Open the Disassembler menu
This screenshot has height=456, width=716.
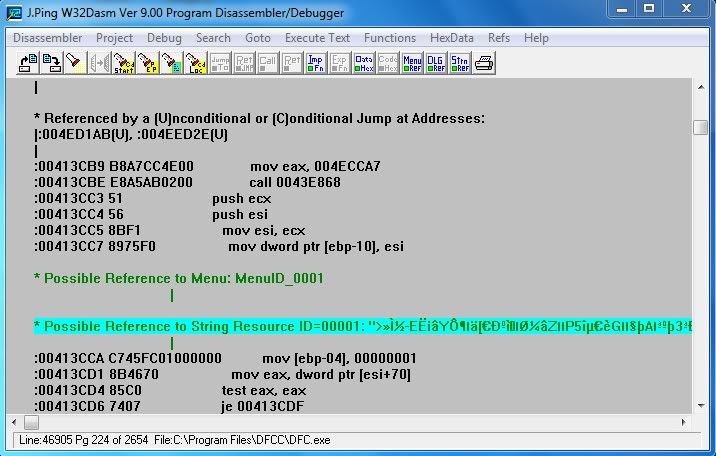pyautogui.click(x=47, y=38)
